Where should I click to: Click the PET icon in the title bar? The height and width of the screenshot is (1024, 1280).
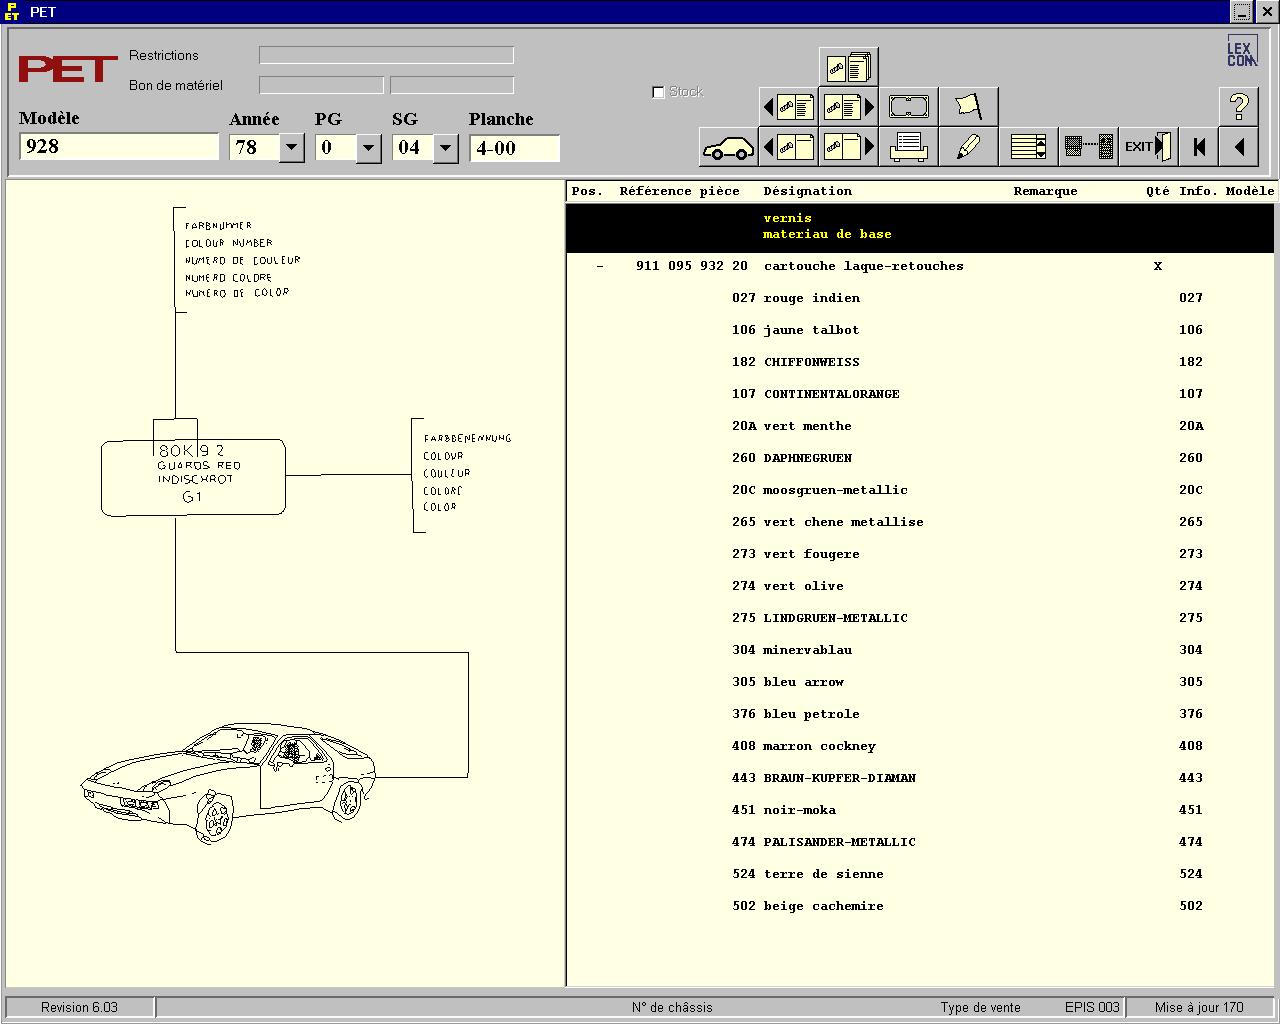12,12
